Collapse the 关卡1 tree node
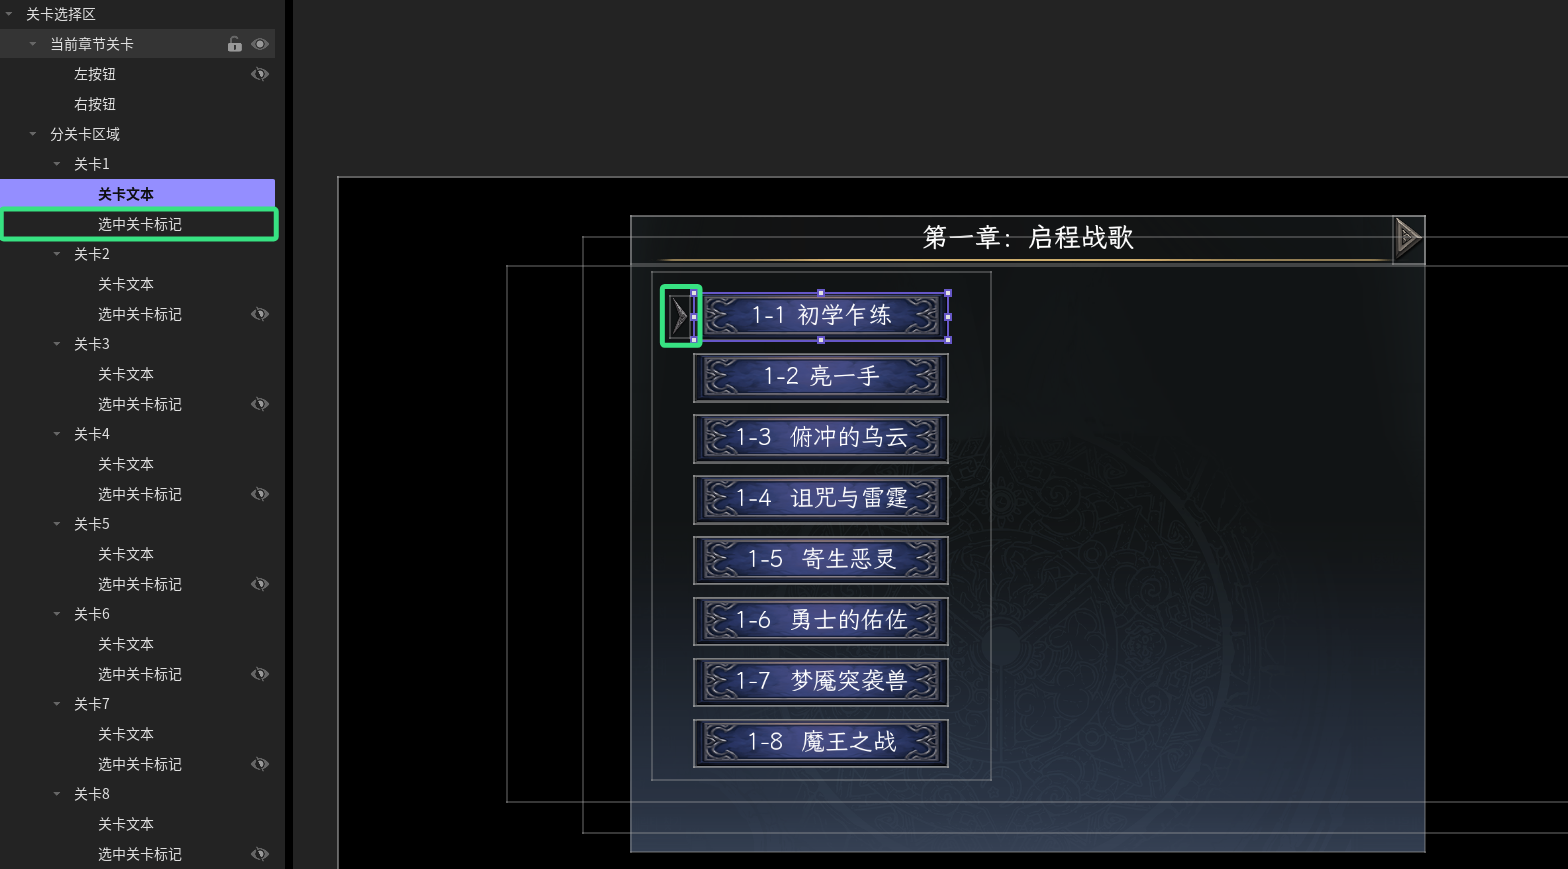Viewport: 1568px width, 869px height. [57, 164]
